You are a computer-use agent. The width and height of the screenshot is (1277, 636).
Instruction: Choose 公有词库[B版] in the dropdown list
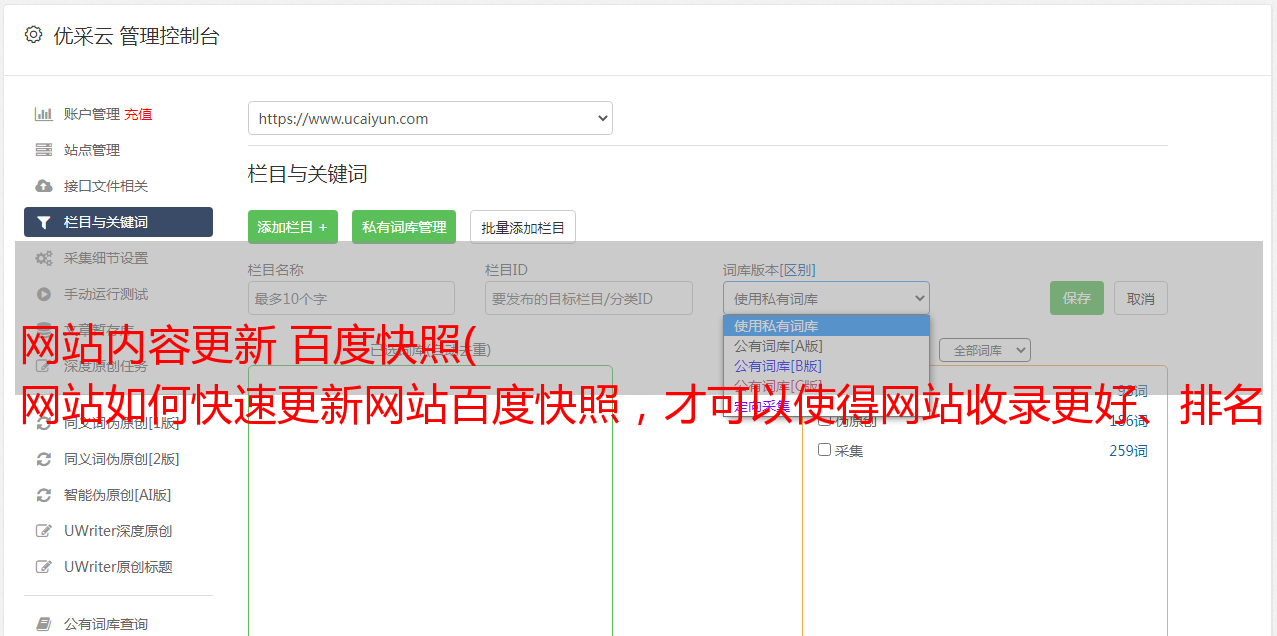point(826,366)
